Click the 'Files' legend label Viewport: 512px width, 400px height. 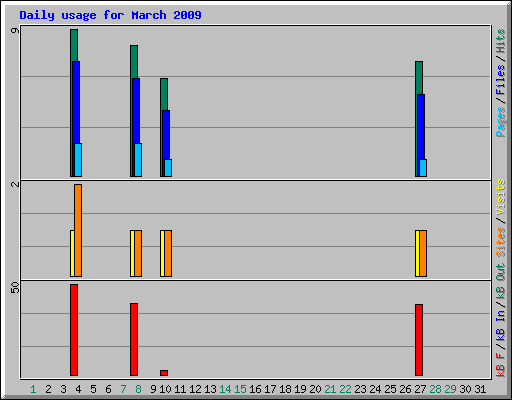tap(500, 80)
